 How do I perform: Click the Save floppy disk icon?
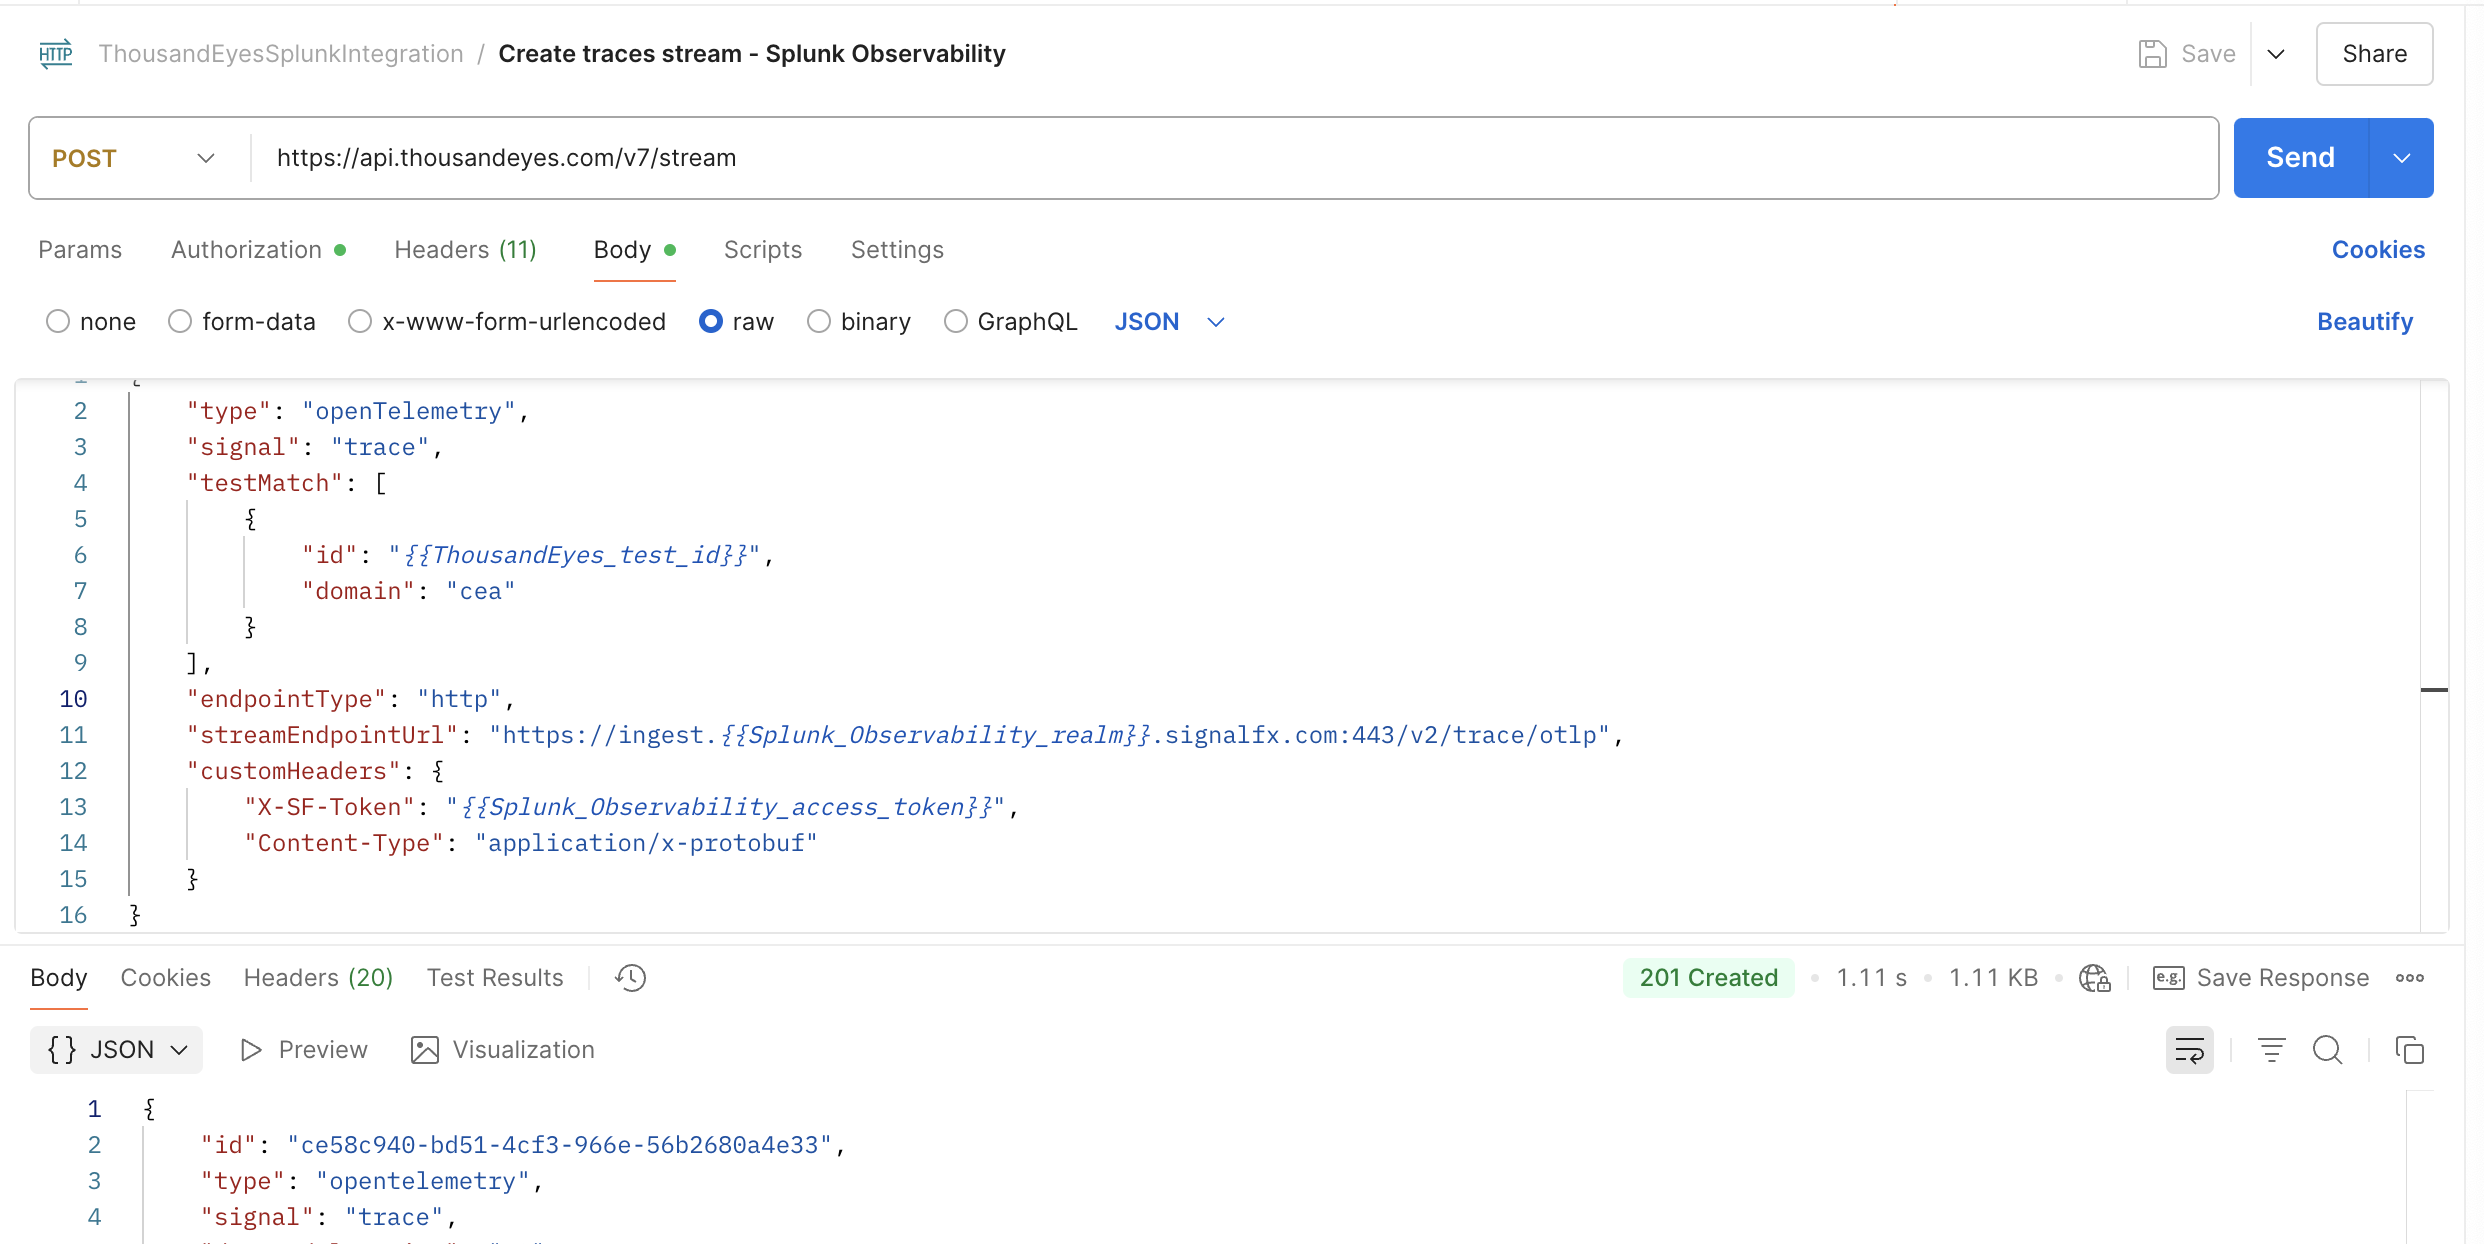point(2152,54)
